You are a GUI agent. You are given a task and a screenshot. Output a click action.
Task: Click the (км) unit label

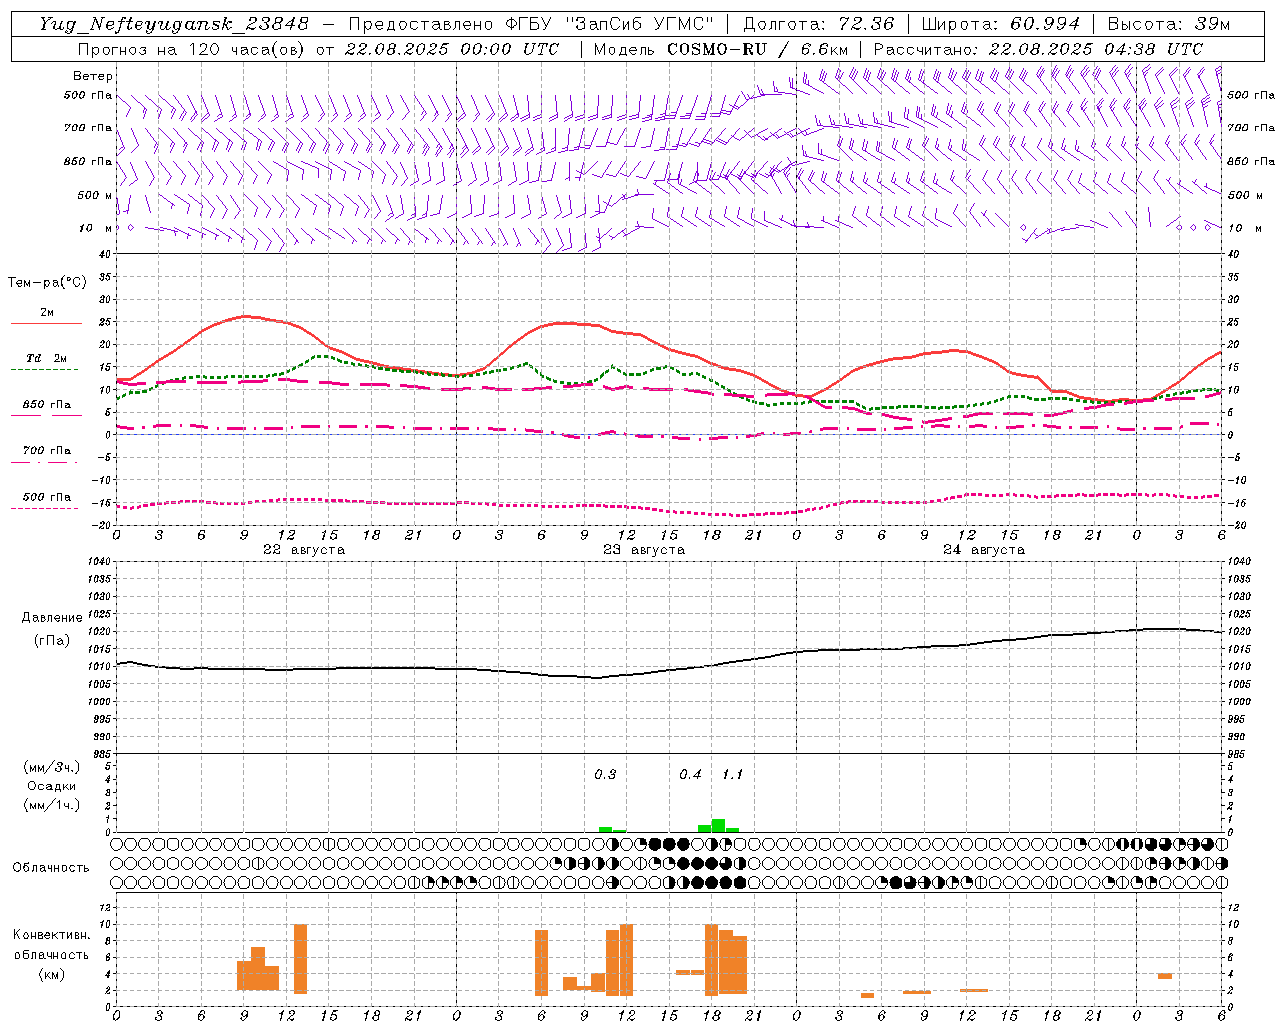click(52, 974)
